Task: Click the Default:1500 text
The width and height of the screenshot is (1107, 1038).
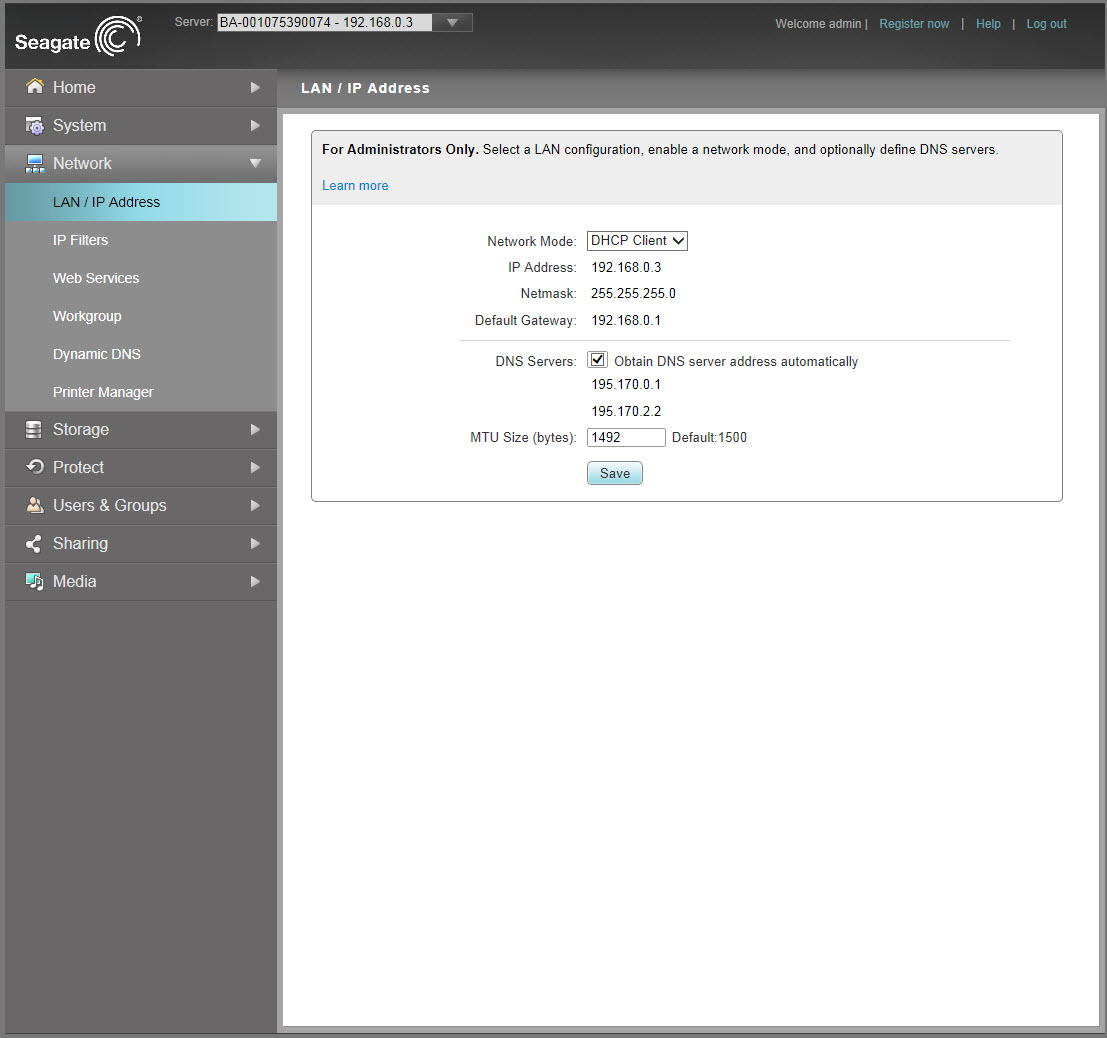Action: coord(709,437)
